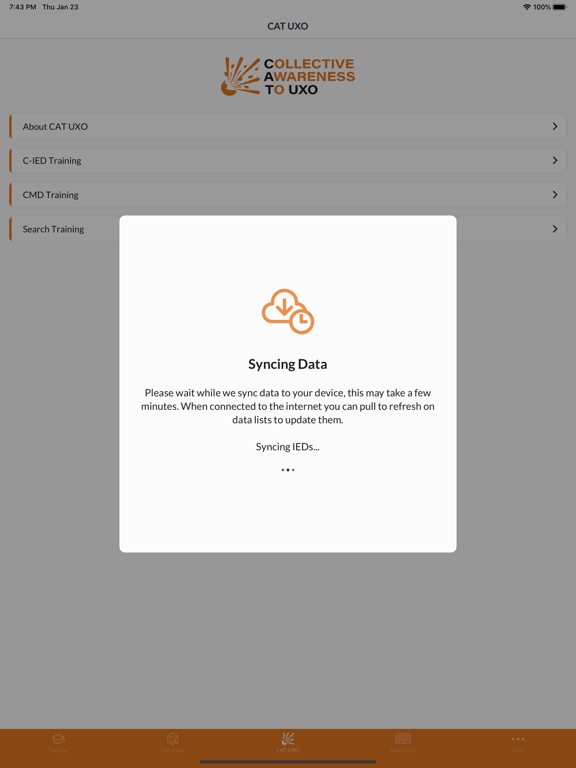
Task: Tap the battery indicator icon
Action: coord(560,7)
